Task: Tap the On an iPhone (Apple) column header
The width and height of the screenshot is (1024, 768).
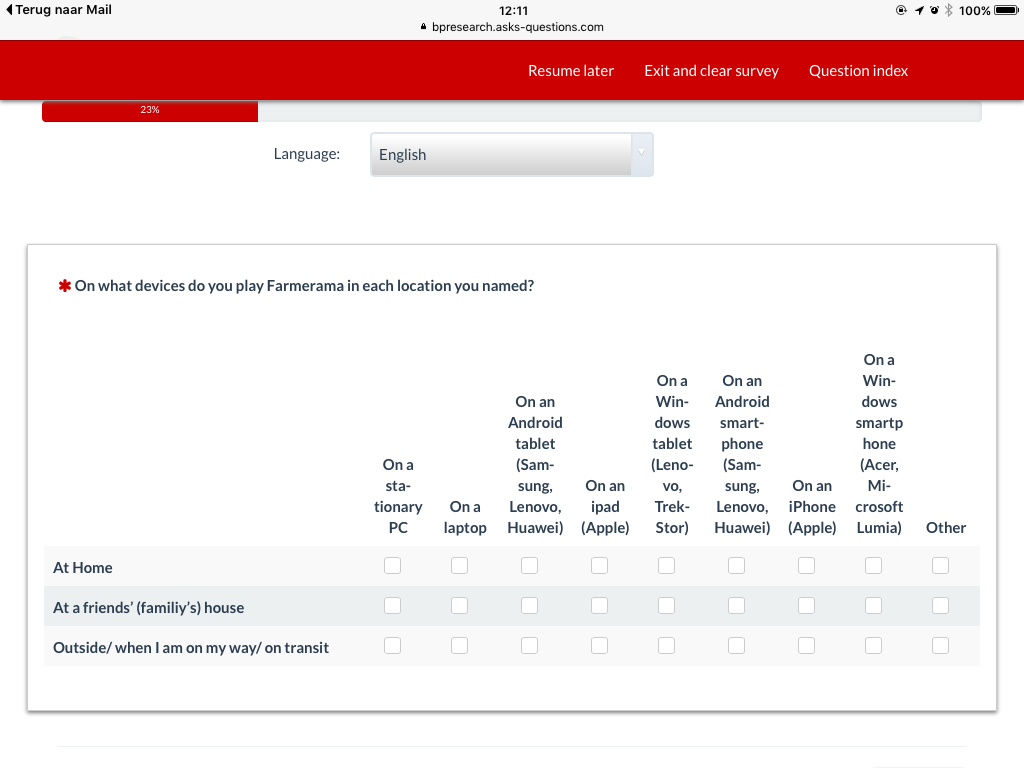Action: (x=812, y=507)
